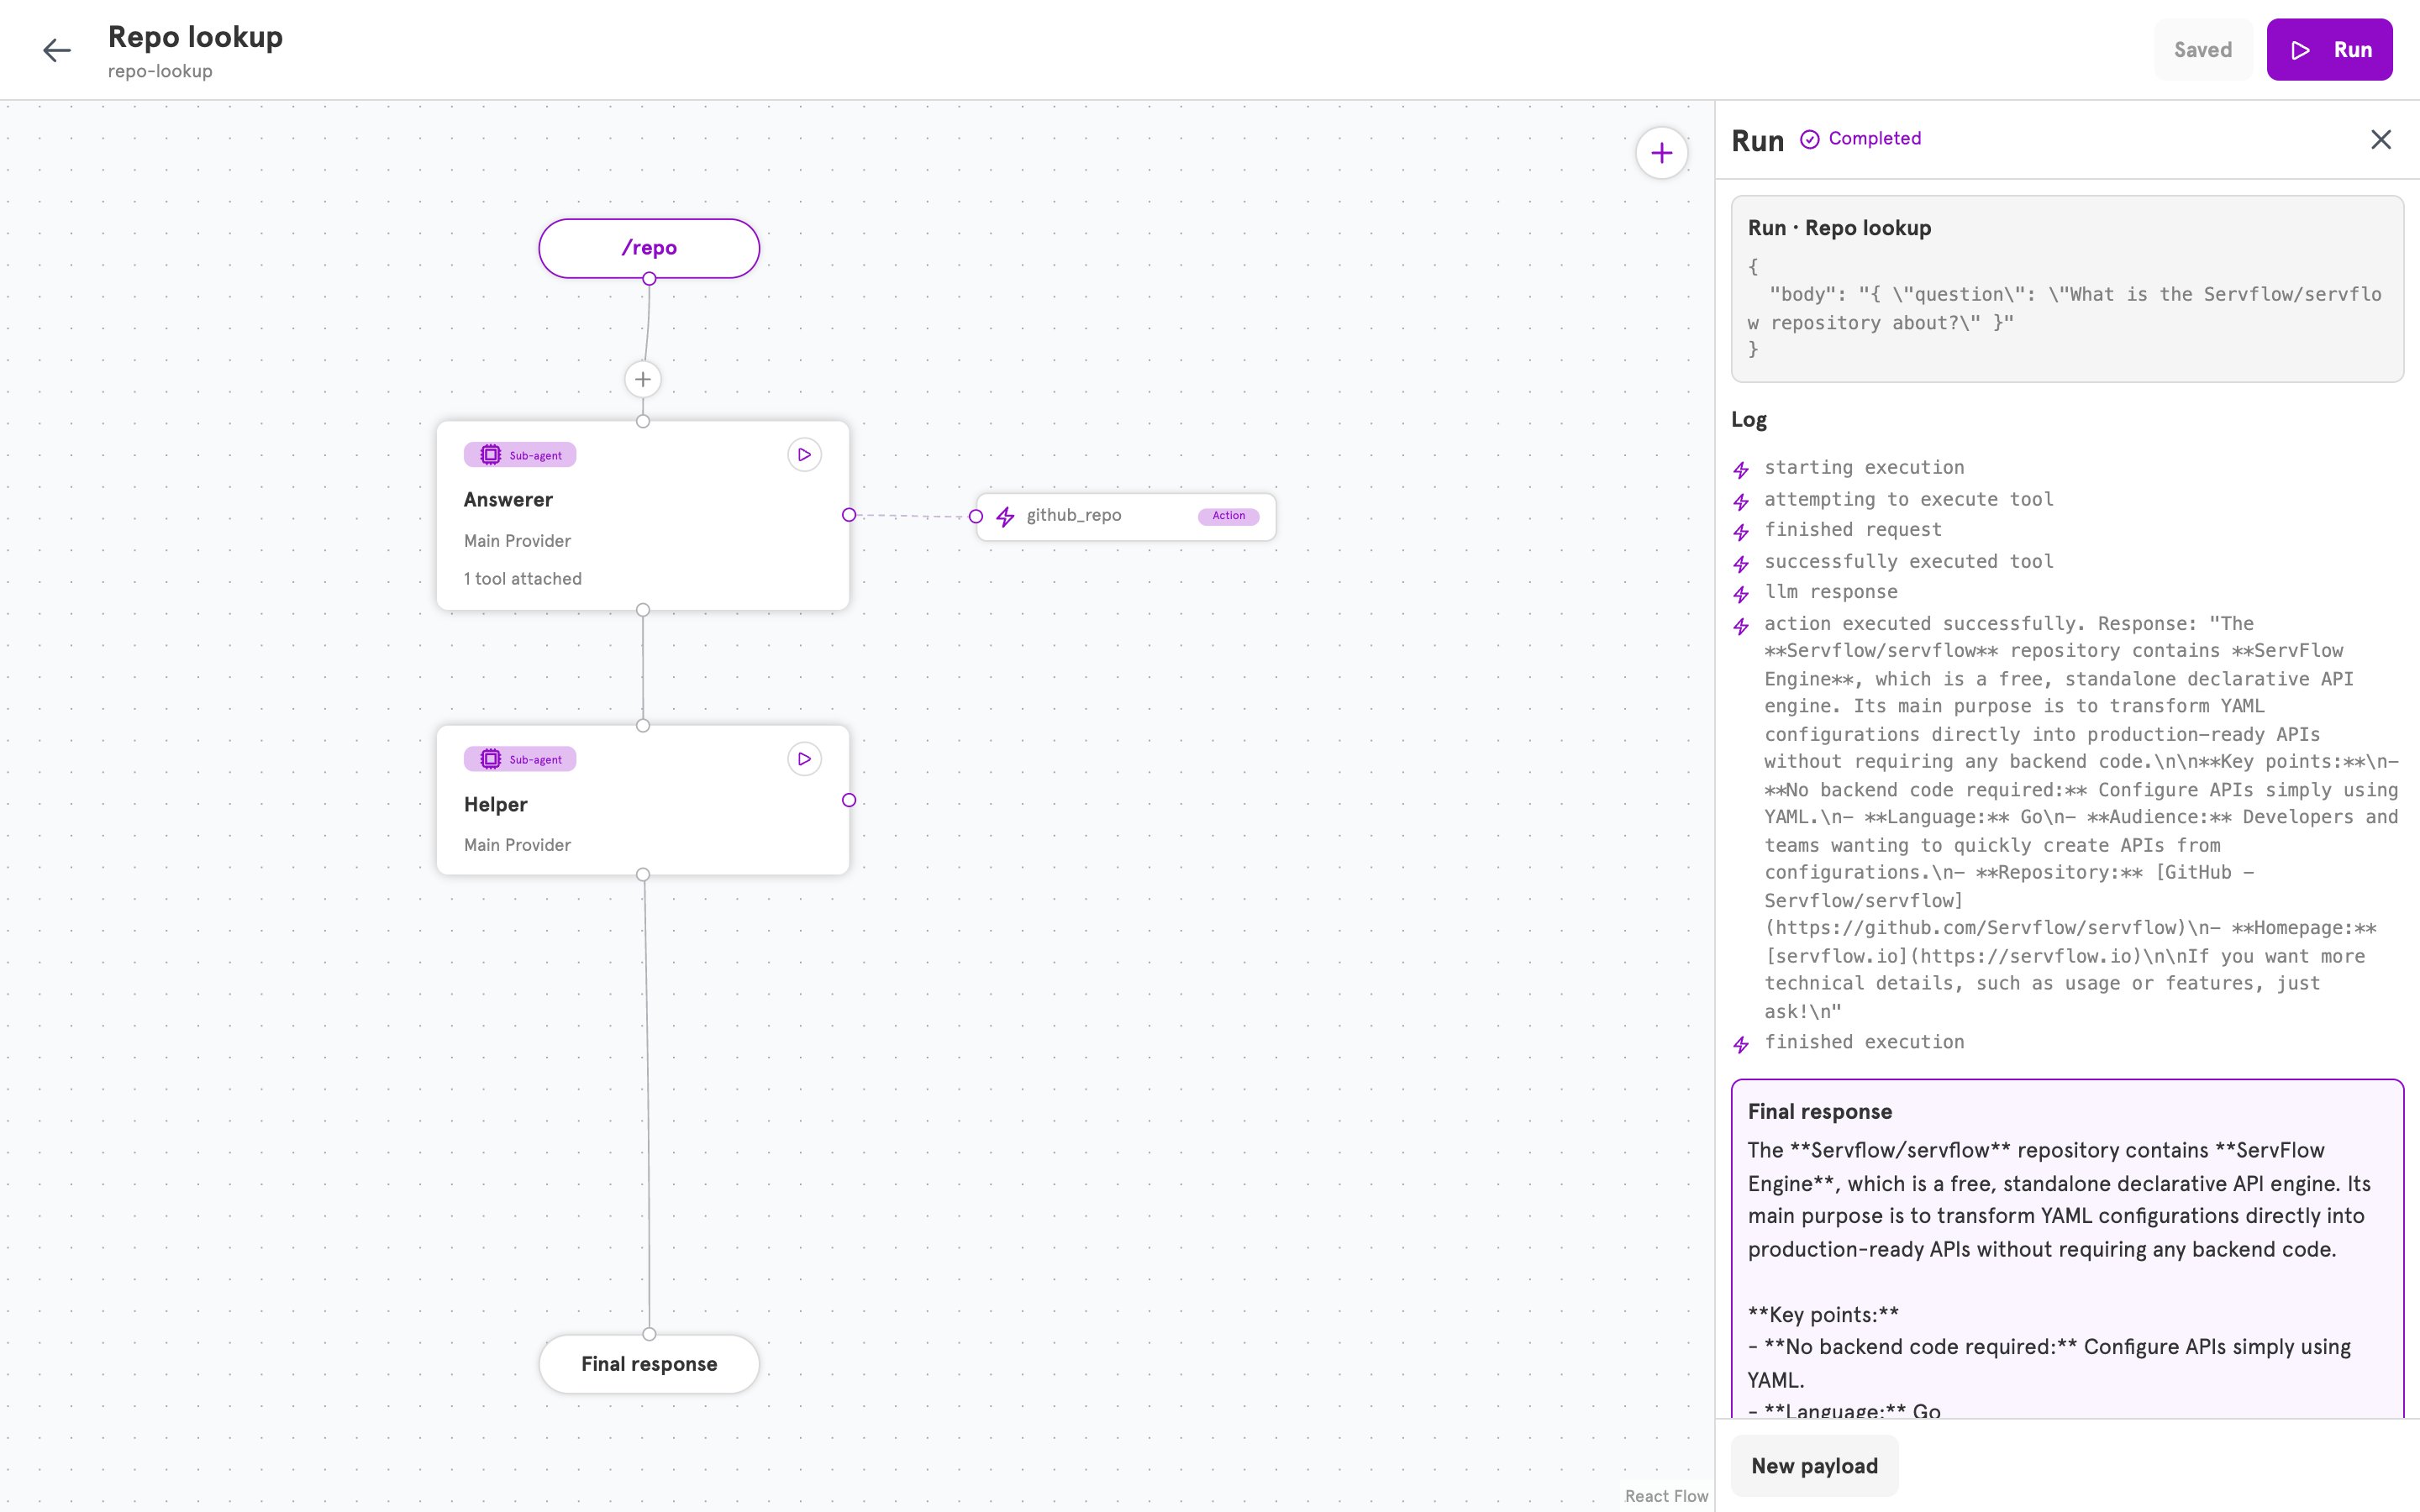2420x1512 pixels.
Task: Click the Answerer Sub-agent badge
Action: pos(520,455)
